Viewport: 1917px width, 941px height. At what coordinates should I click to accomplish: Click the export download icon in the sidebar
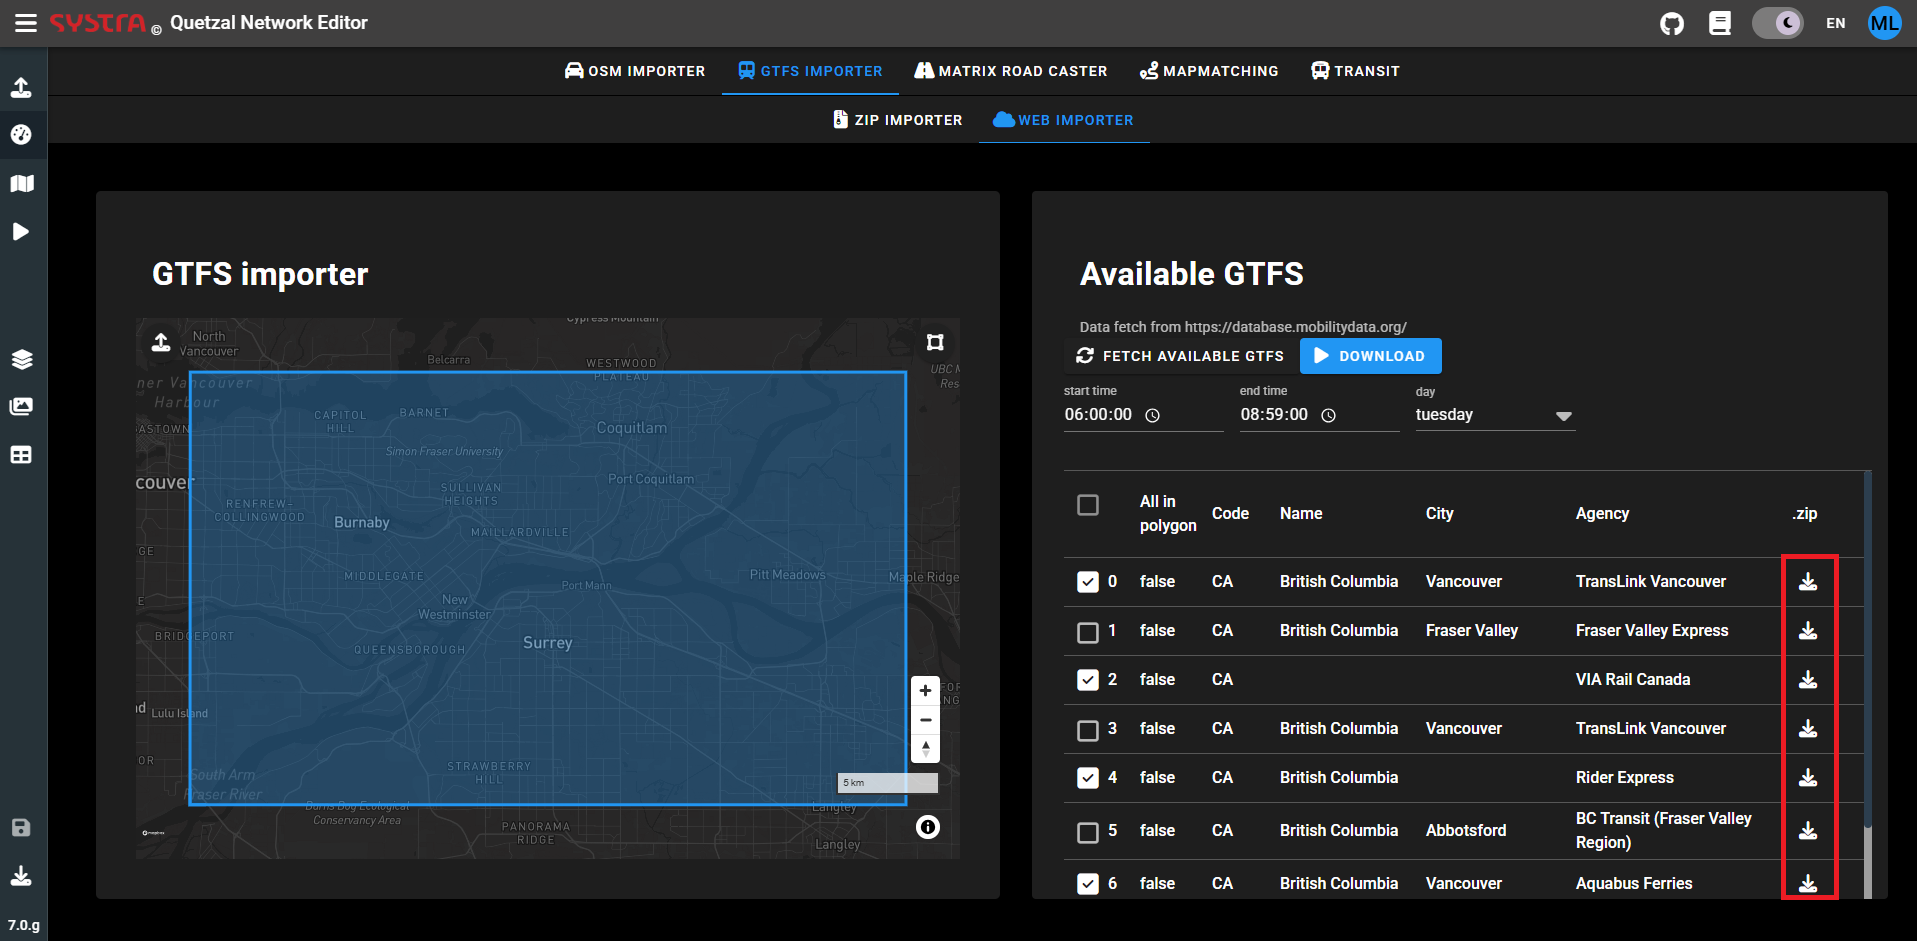pyautogui.click(x=21, y=876)
